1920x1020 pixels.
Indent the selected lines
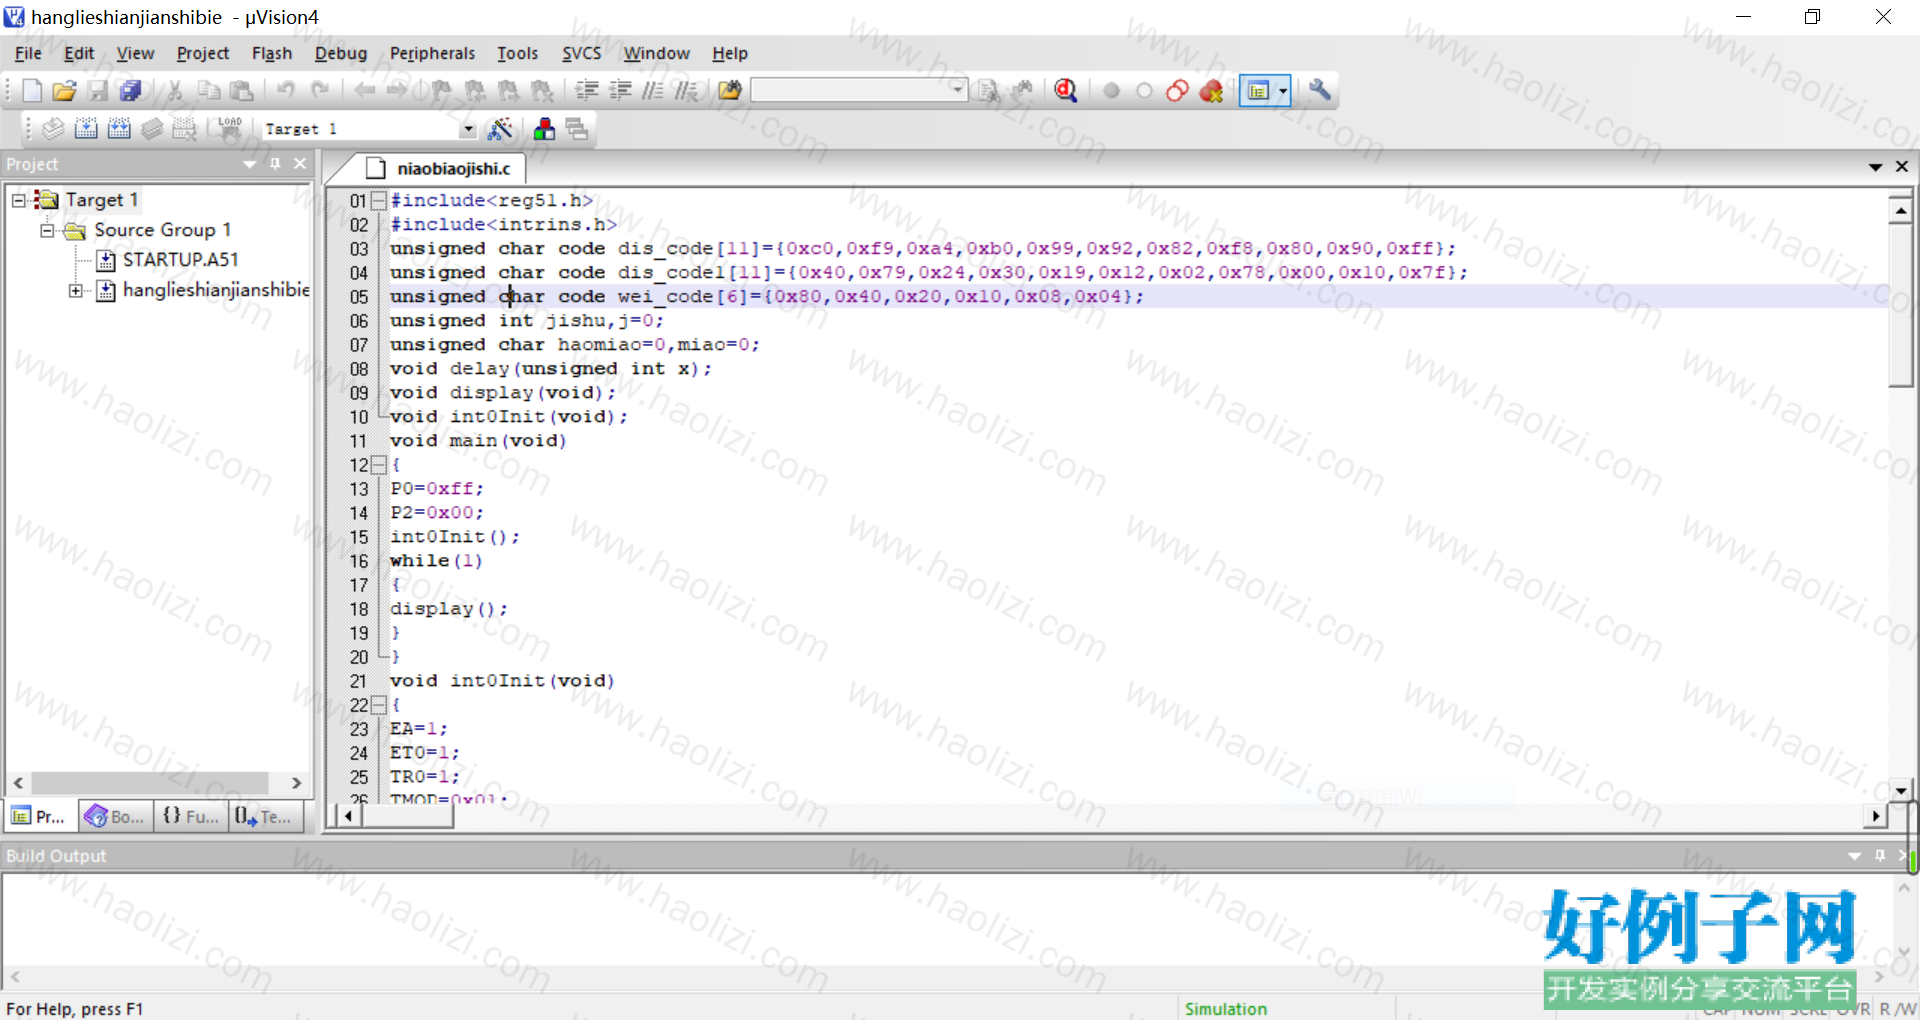tap(587, 91)
